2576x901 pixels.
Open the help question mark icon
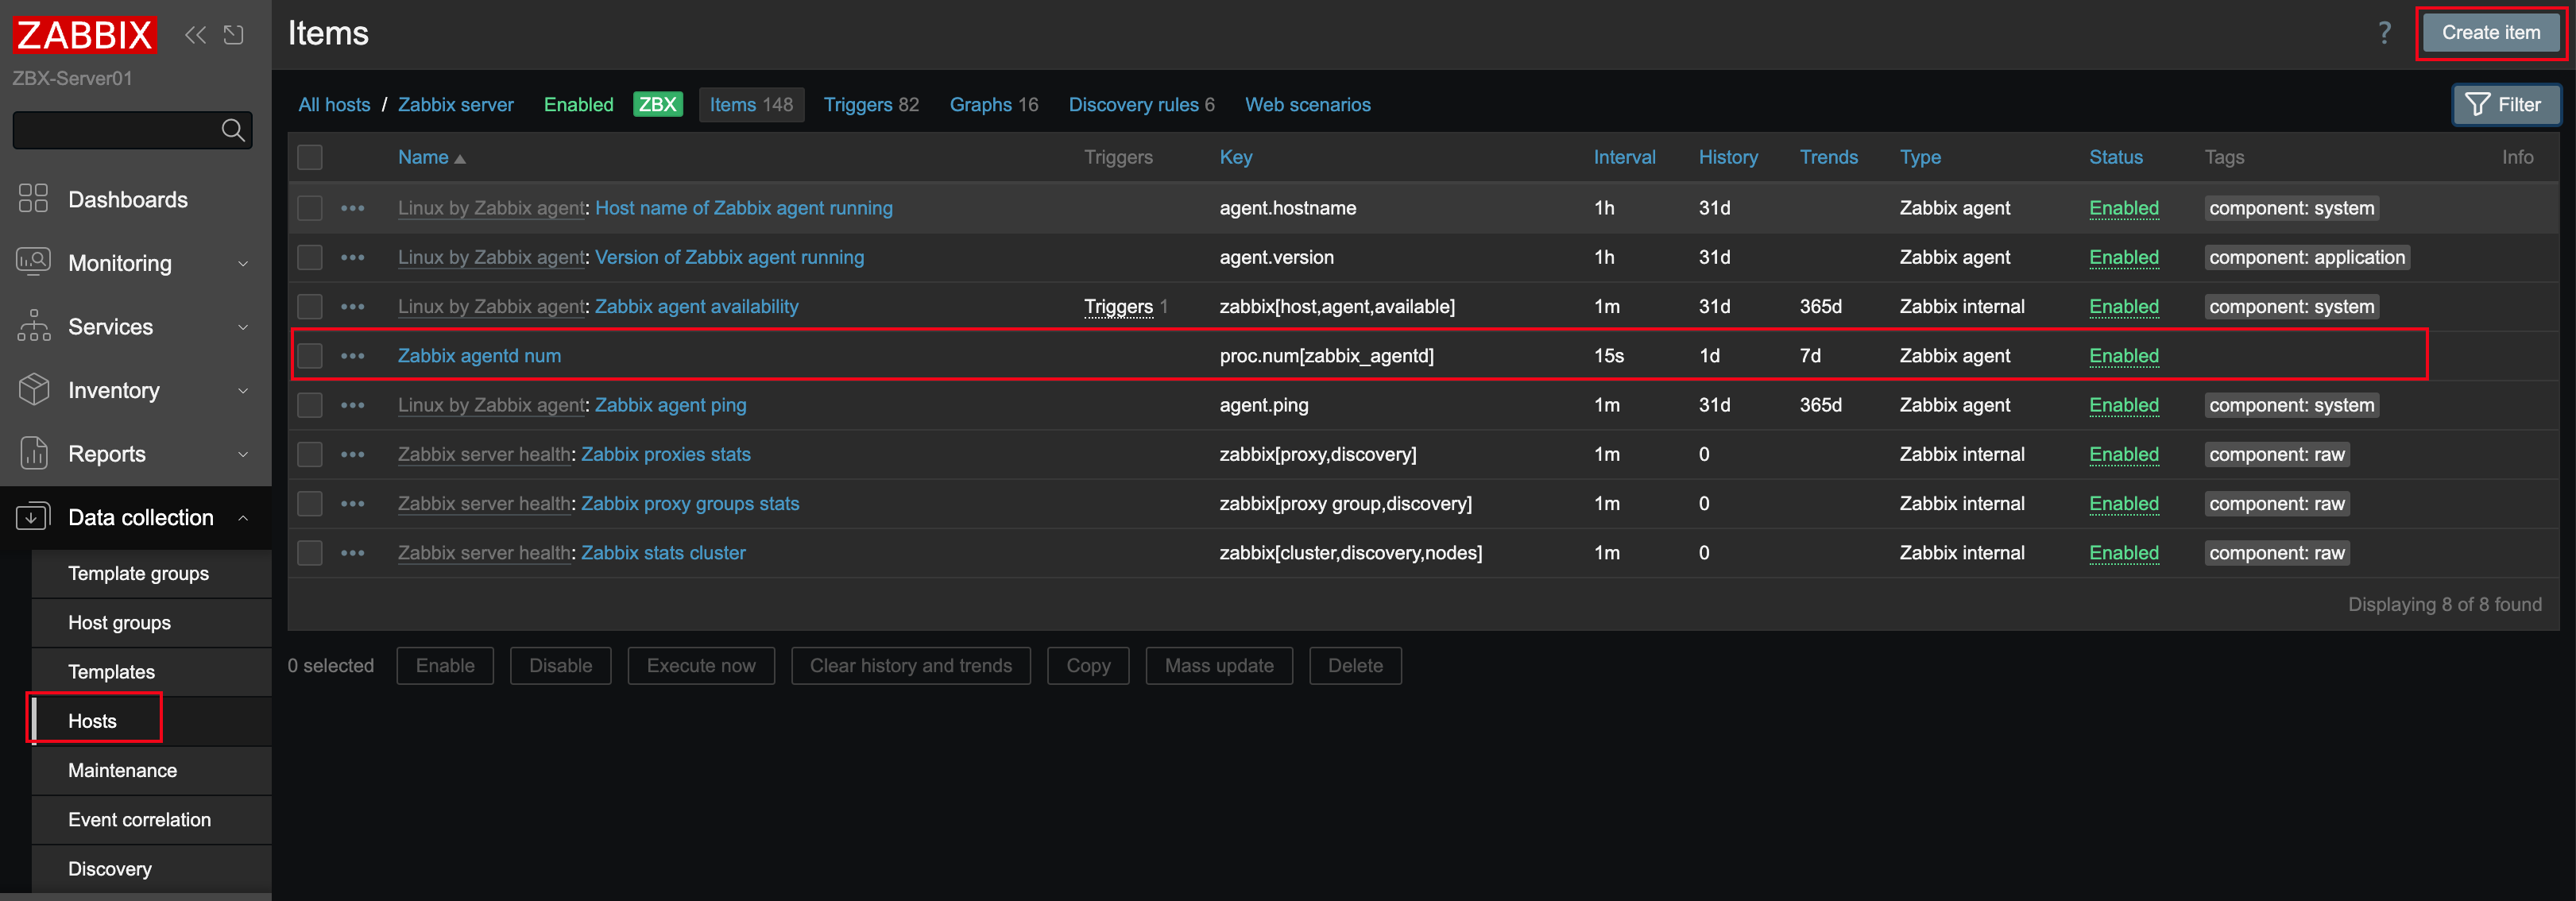(x=2384, y=33)
